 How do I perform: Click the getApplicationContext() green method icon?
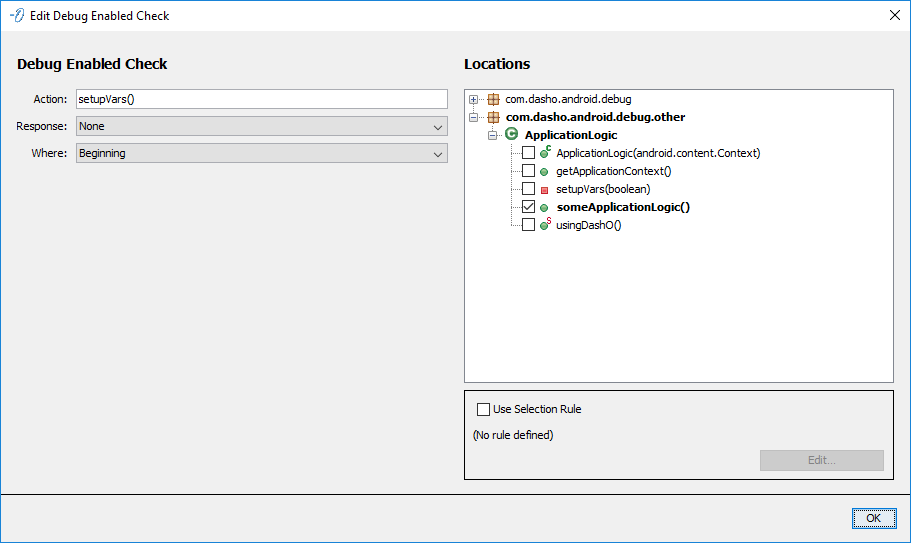pos(544,171)
